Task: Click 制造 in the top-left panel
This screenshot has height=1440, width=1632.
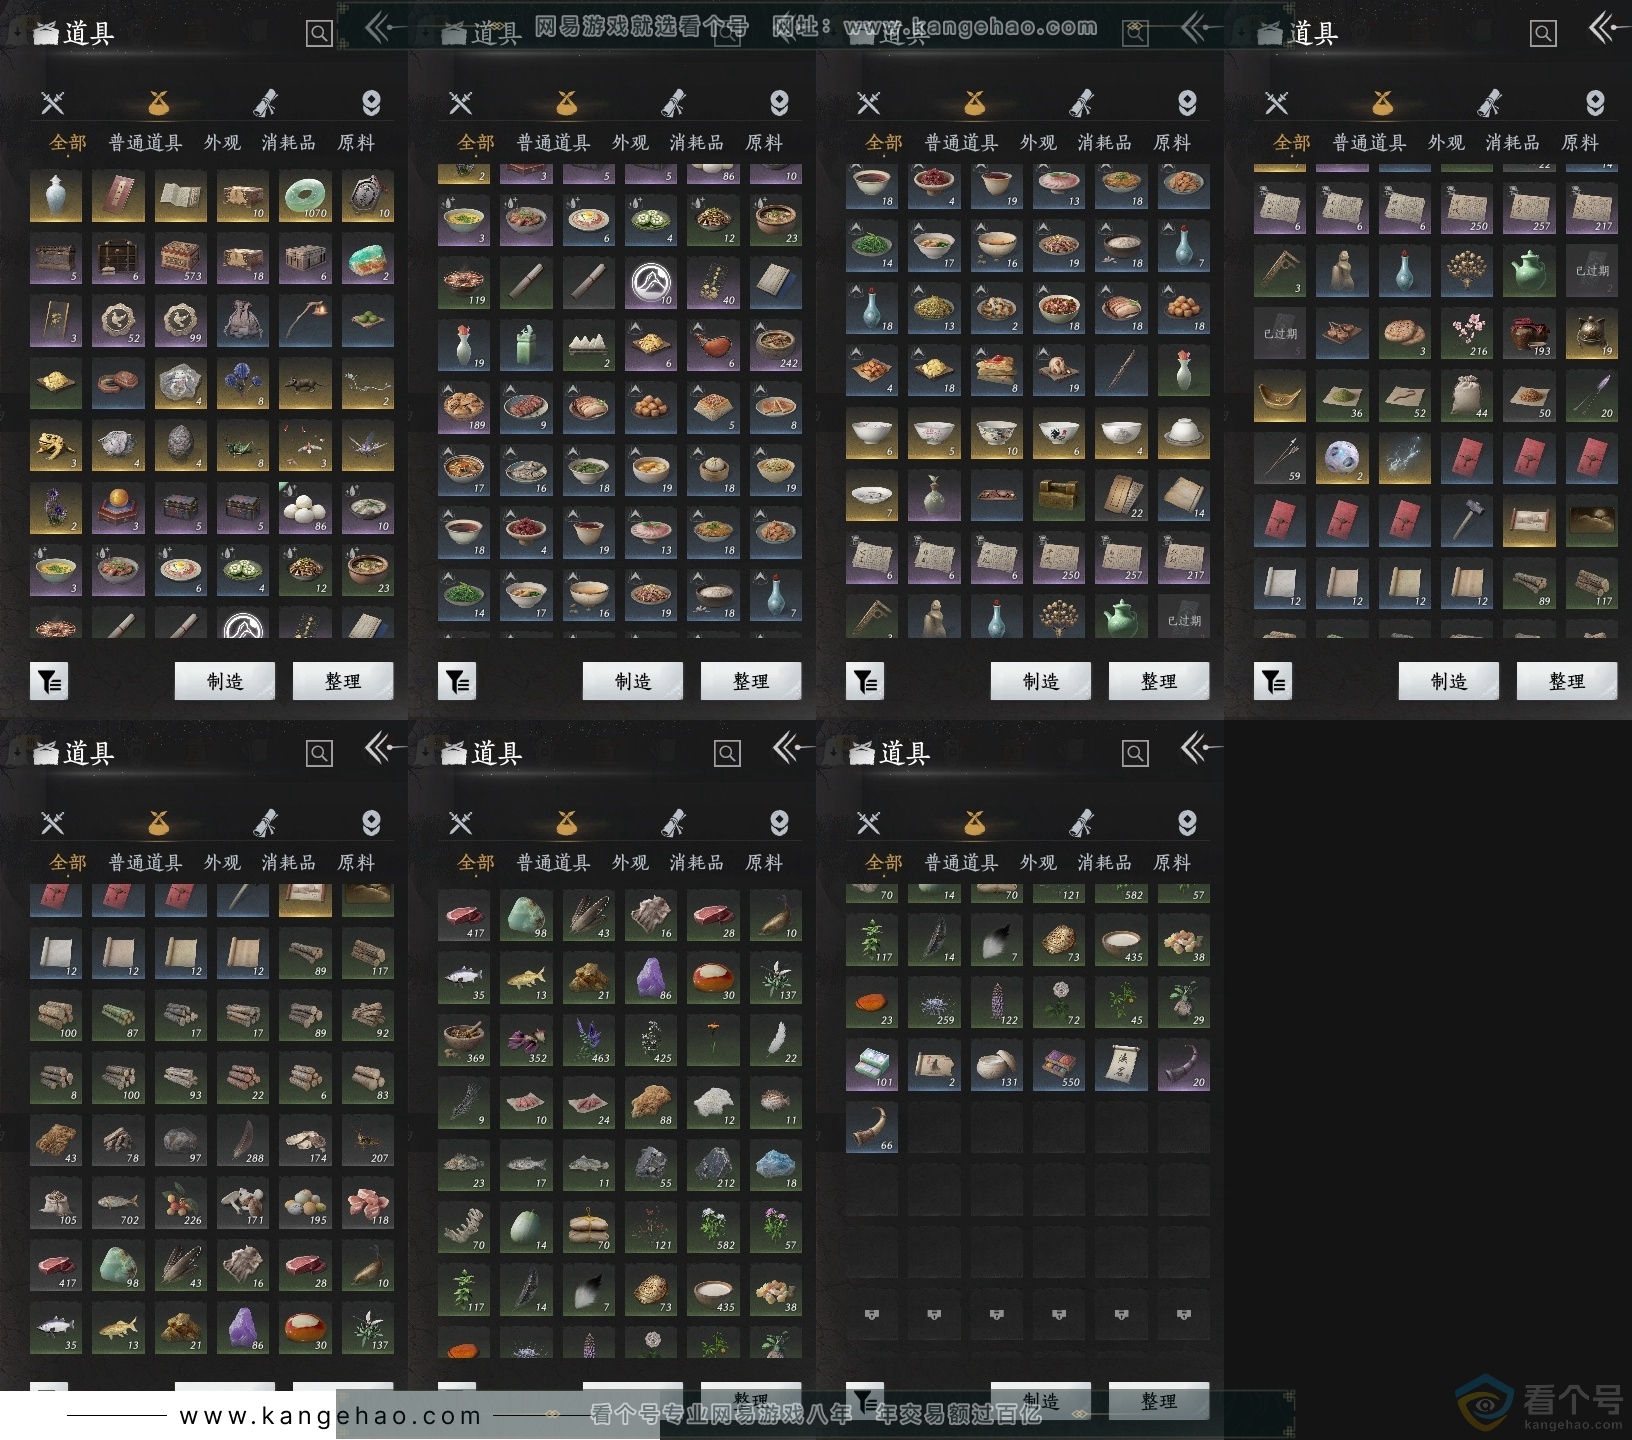Action: click(x=225, y=681)
